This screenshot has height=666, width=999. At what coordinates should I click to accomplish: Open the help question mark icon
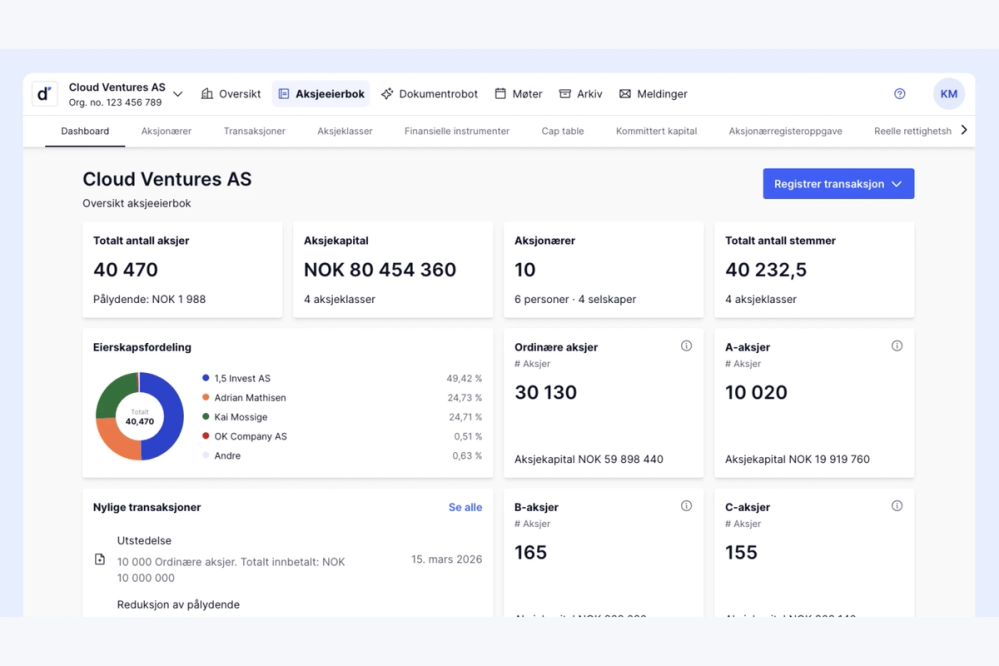(x=900, y=94)
